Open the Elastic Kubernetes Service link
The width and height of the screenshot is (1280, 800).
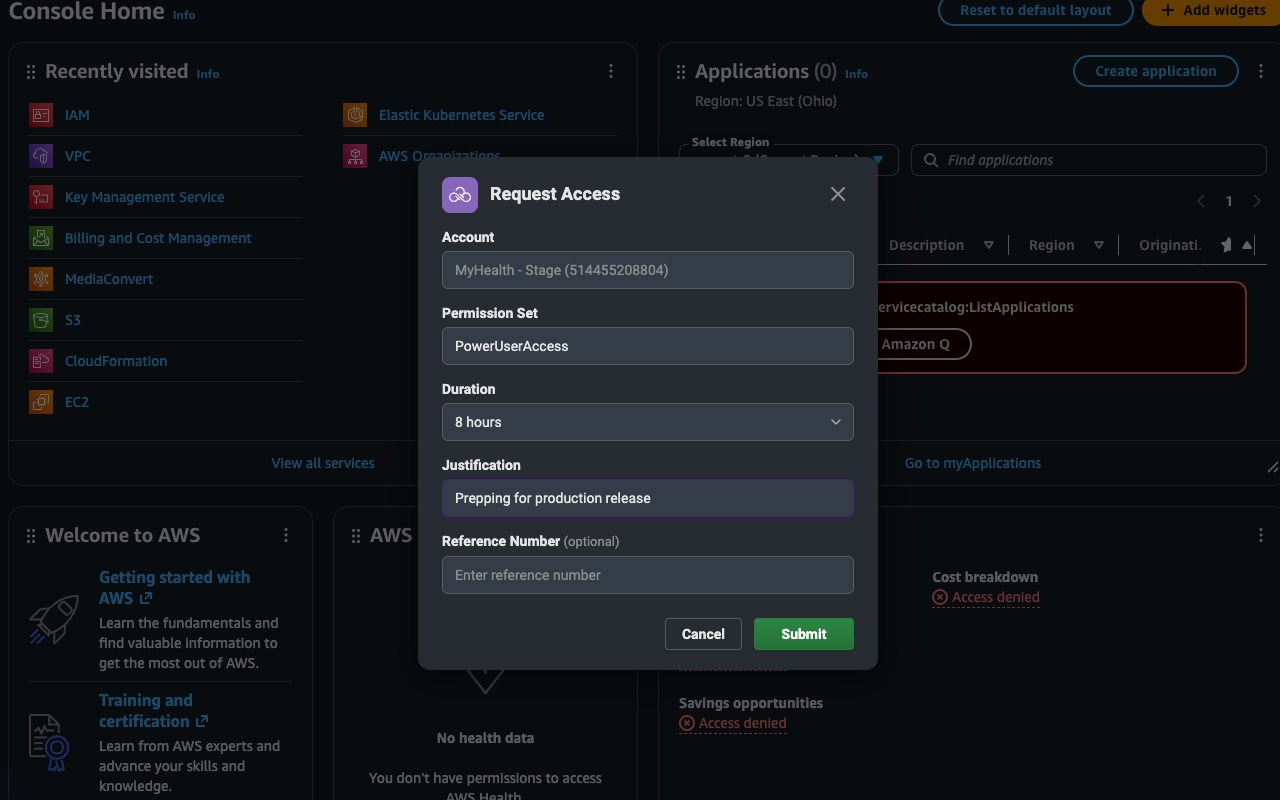click(462, 115)
